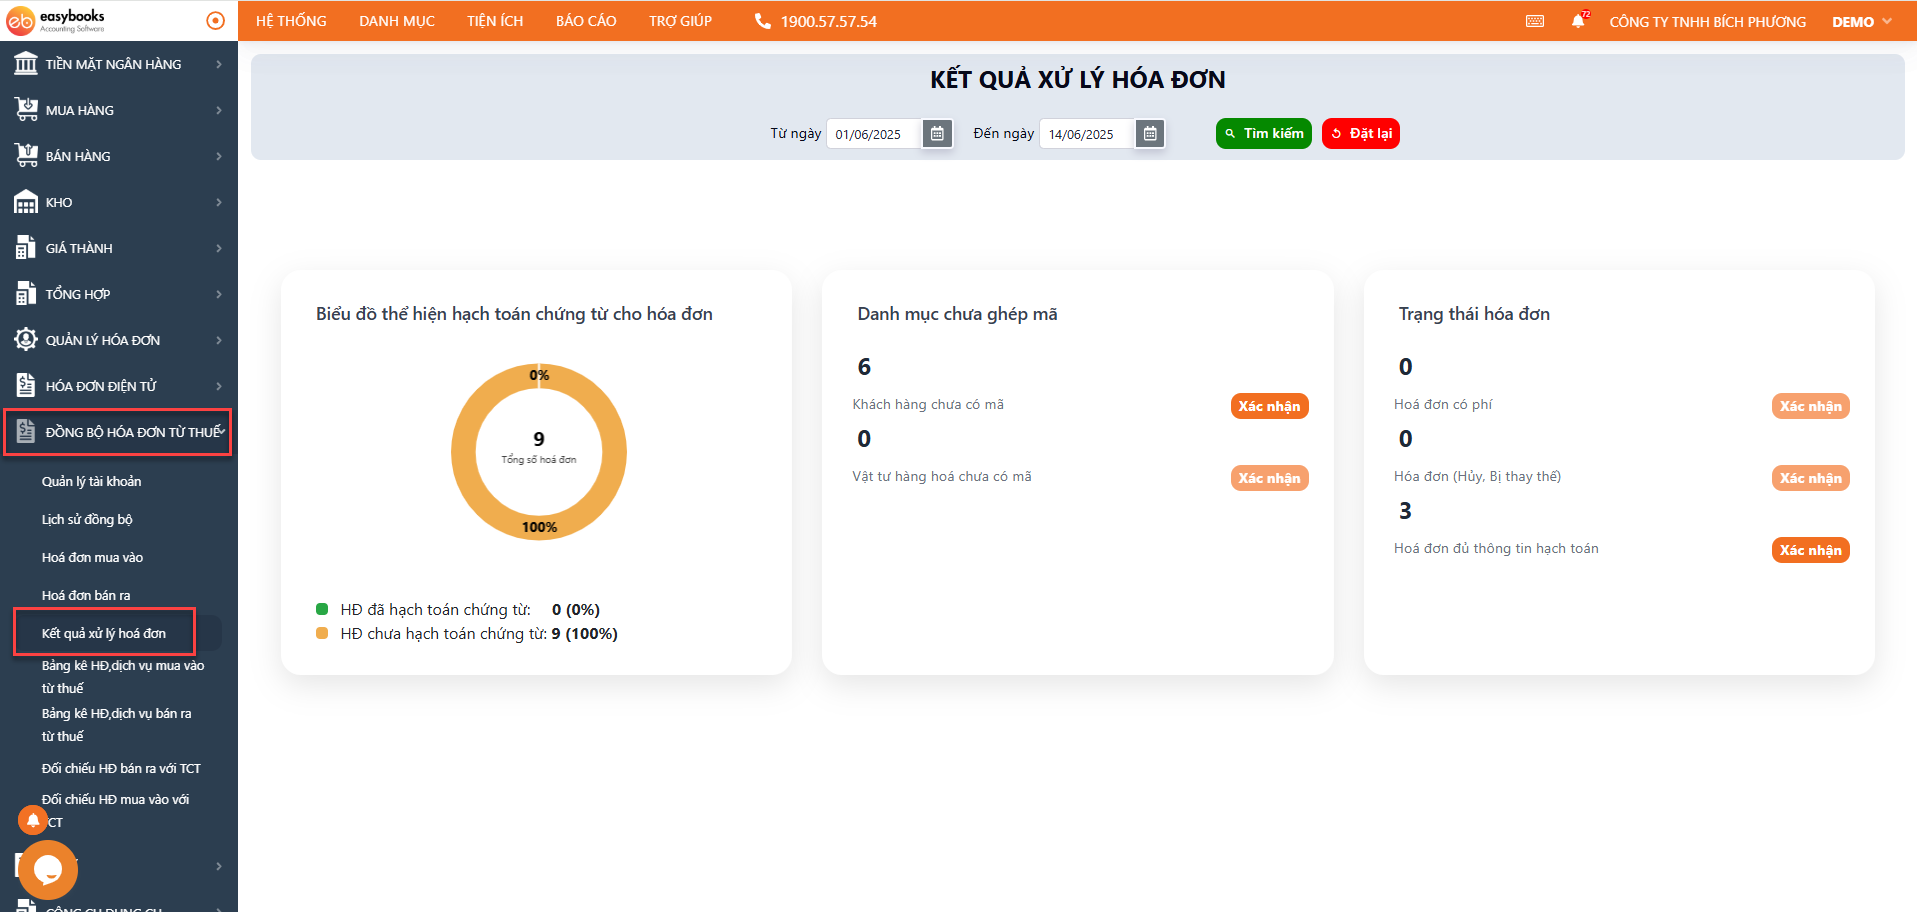Click the Mua hàng cart icon
Screen dimensions: 1917x912
(x=26, y=110)
